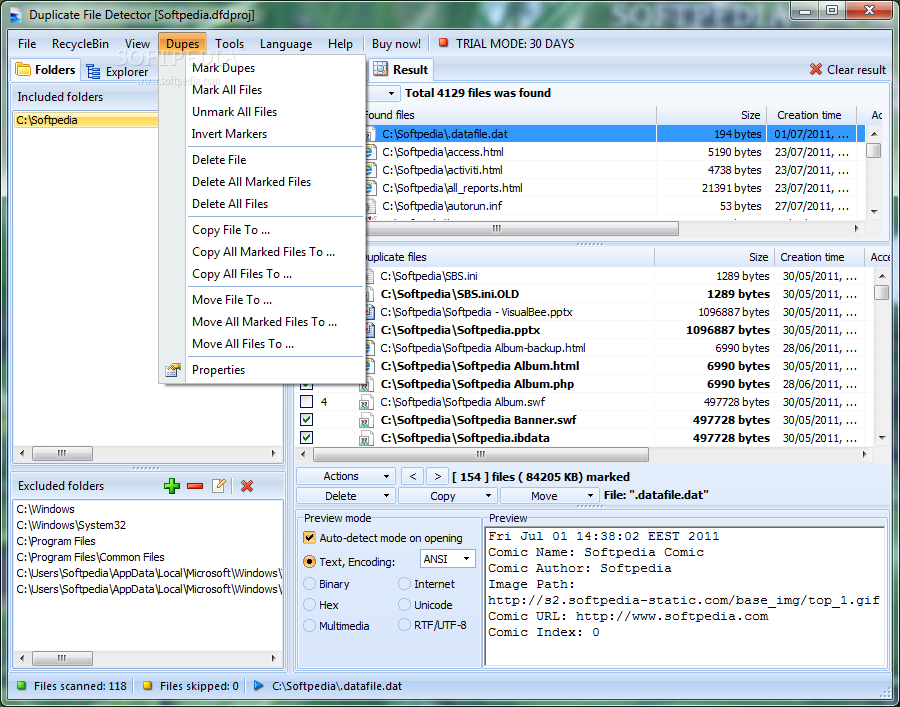Viewport: 900px width, 707px height.
Task: Click the next (>) navigation button
Action: tap(438, 476)
